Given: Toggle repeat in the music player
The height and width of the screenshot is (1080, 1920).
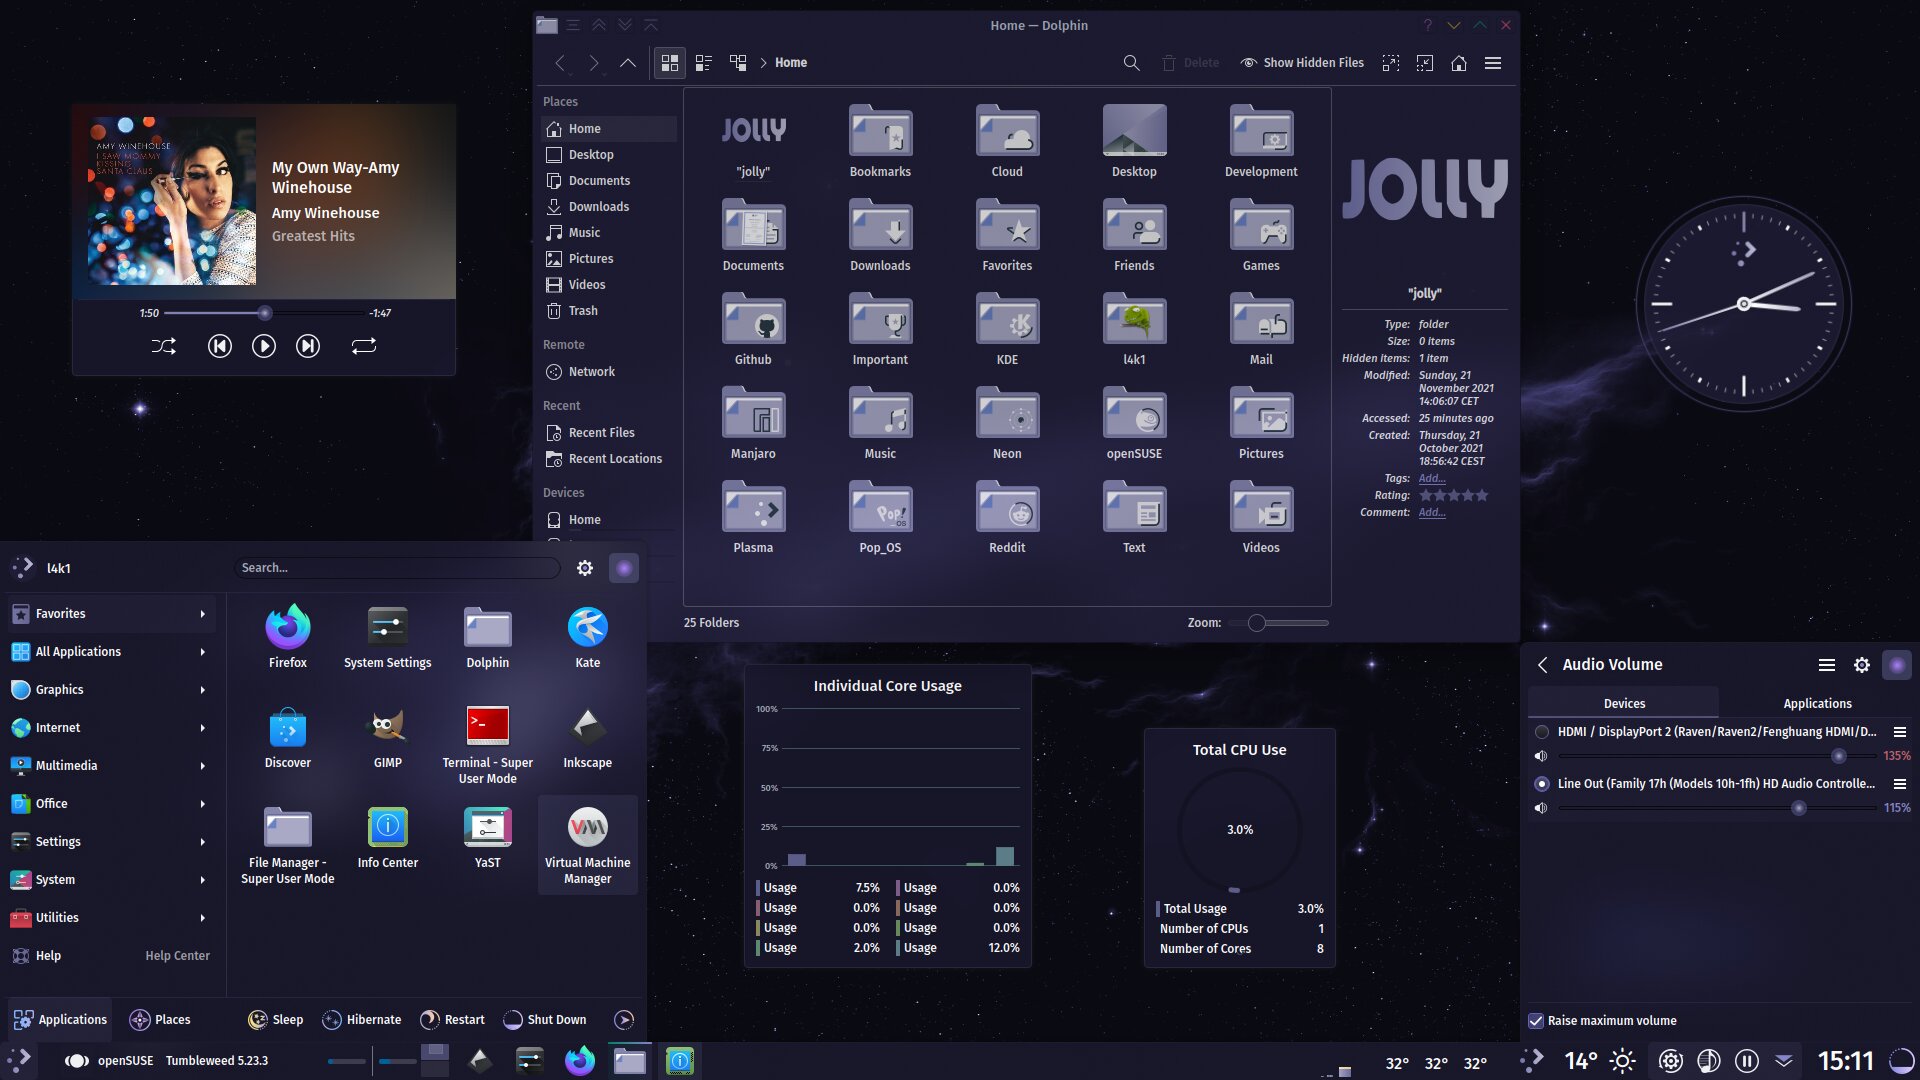Looking at the screenshot, I should pyautogui.click(x=363, y=346).
